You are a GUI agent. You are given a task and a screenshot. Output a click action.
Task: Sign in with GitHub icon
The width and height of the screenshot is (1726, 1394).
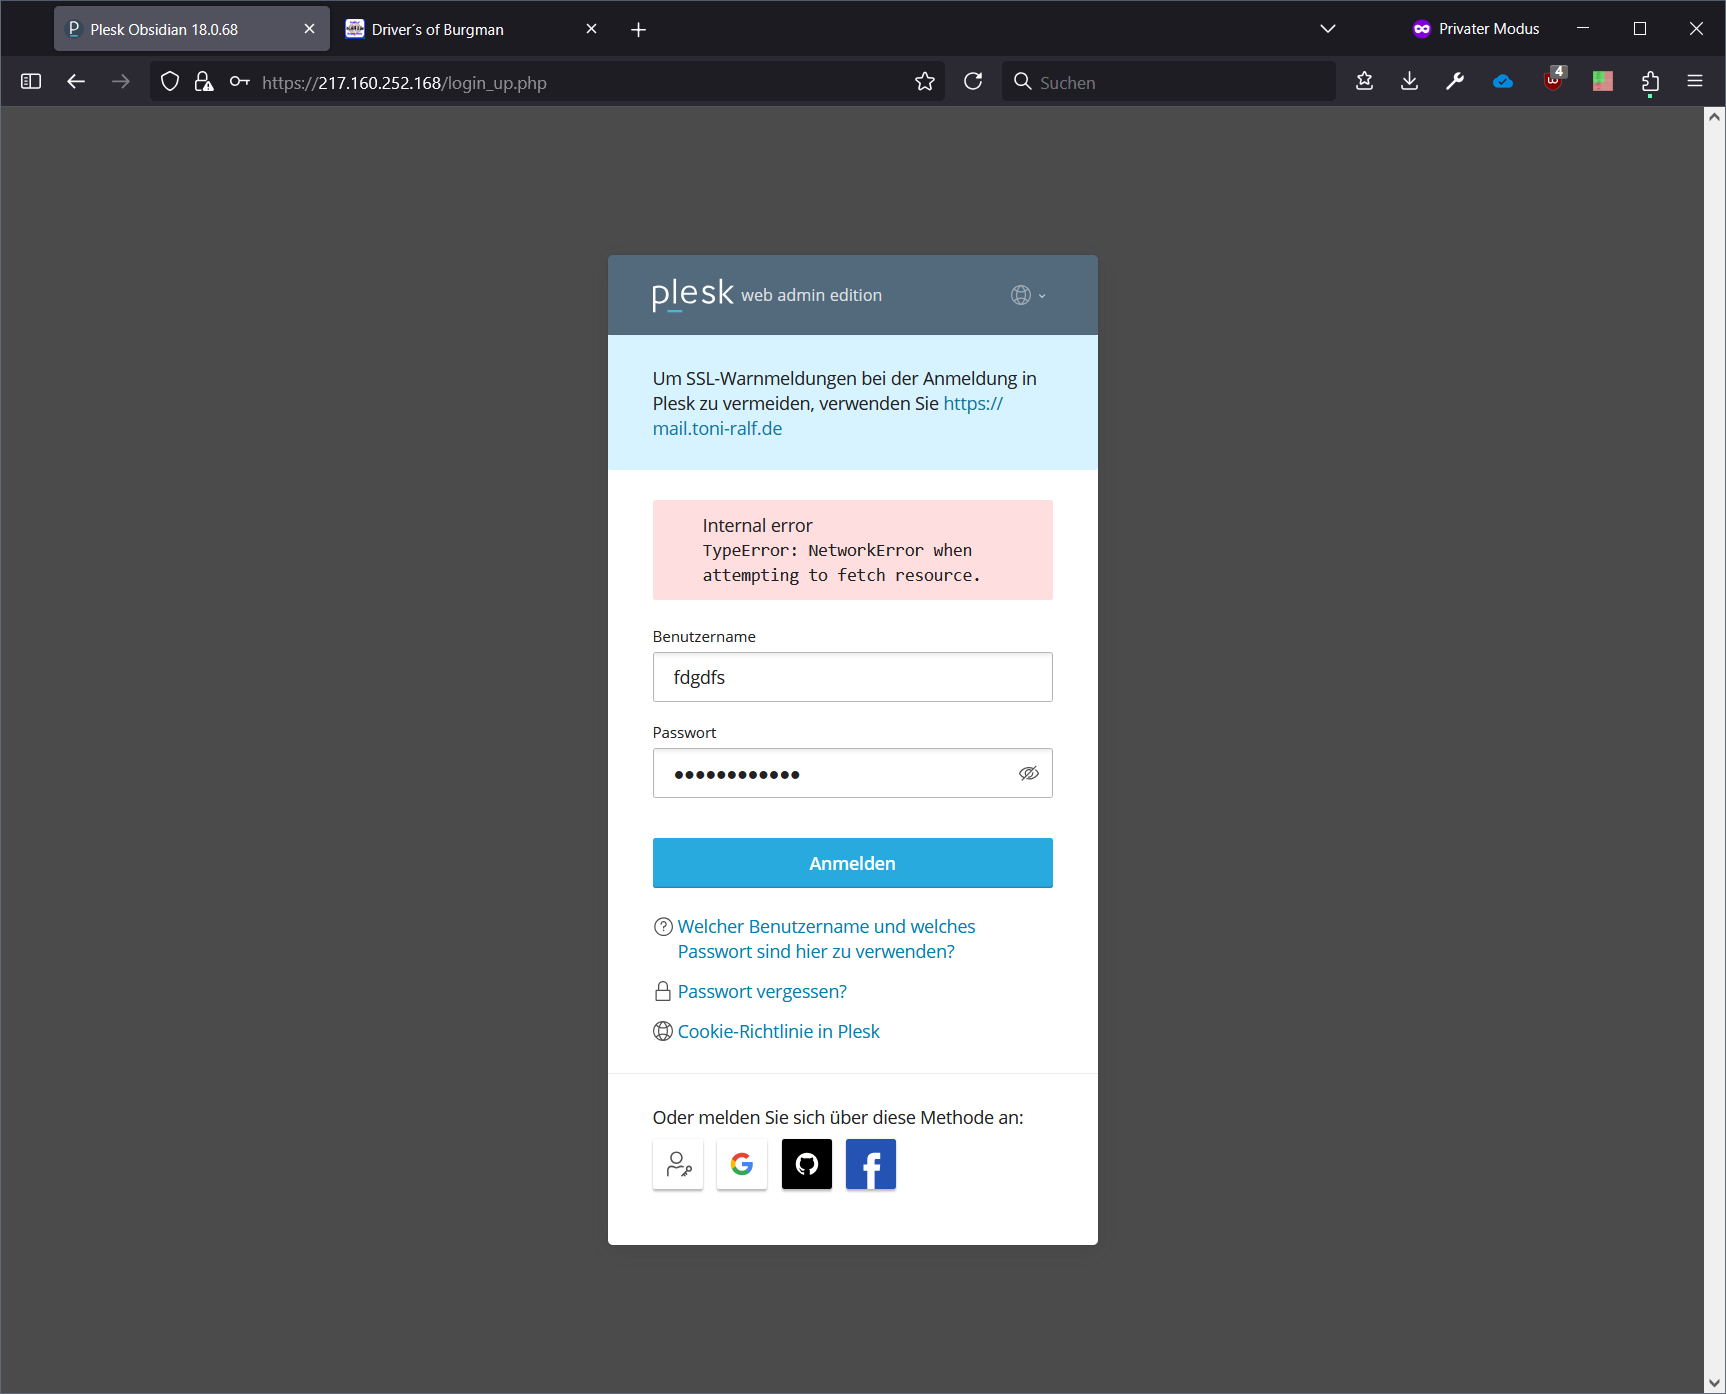pyautogui.click(x=807, y=1164)
